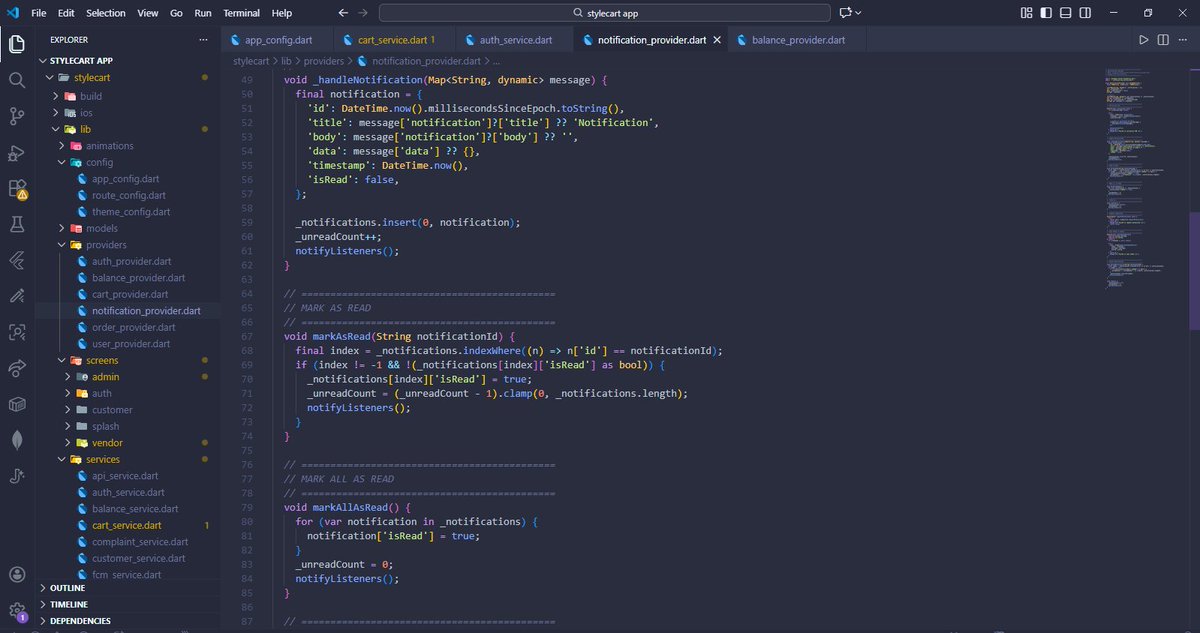
Task: Open the Search view in activity bar
Action: 17,80
